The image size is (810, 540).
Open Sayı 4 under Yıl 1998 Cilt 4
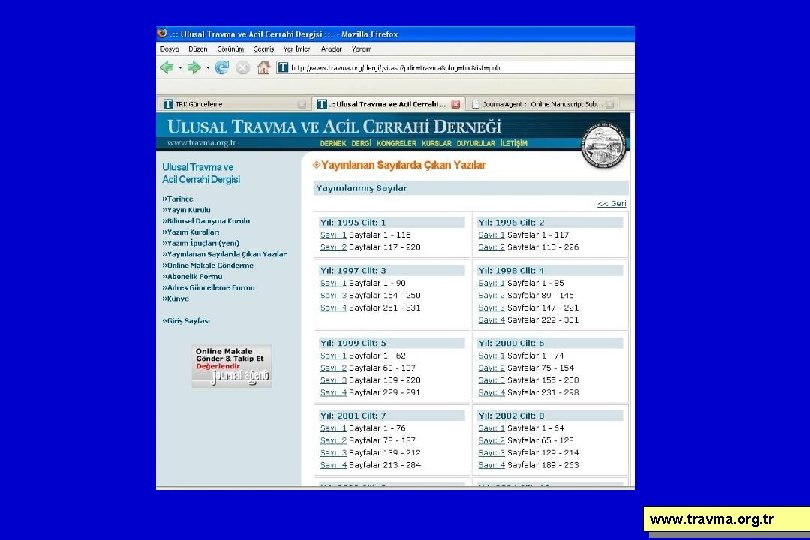(491, 320)
